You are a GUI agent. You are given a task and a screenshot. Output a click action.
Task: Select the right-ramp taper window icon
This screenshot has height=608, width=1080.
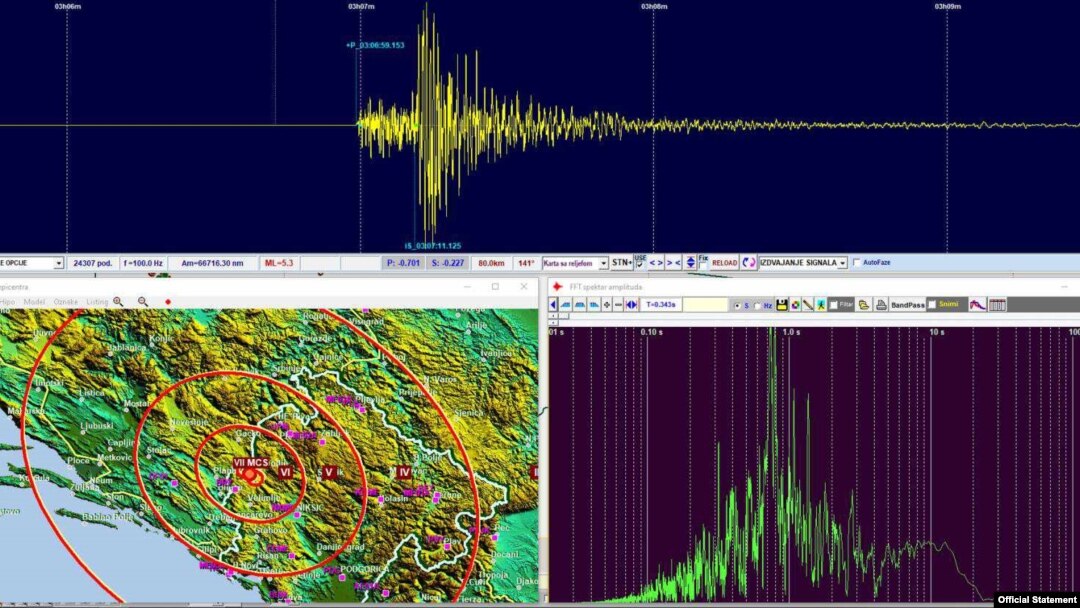[594, 304]
